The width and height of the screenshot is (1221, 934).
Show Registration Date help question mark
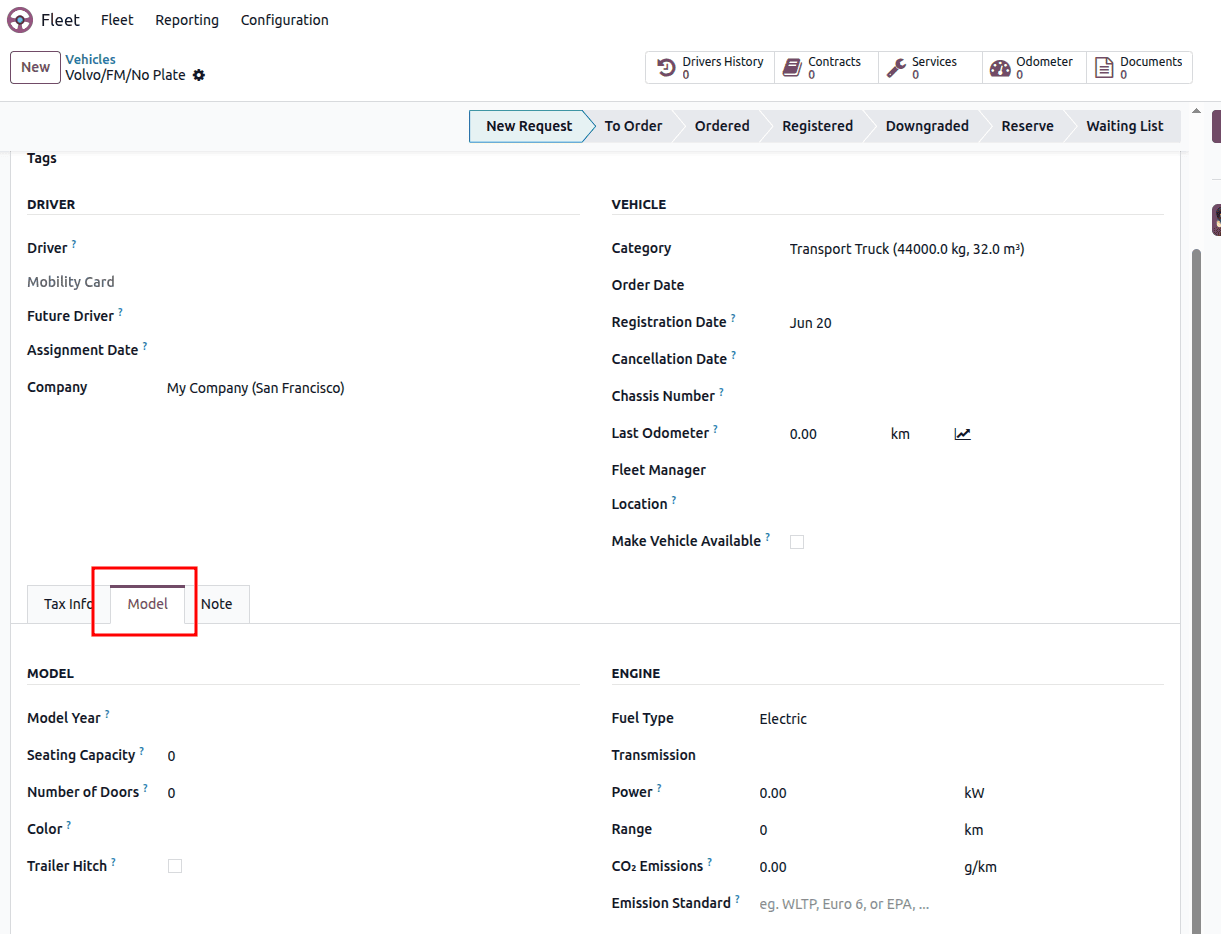(x=733, y=318)
